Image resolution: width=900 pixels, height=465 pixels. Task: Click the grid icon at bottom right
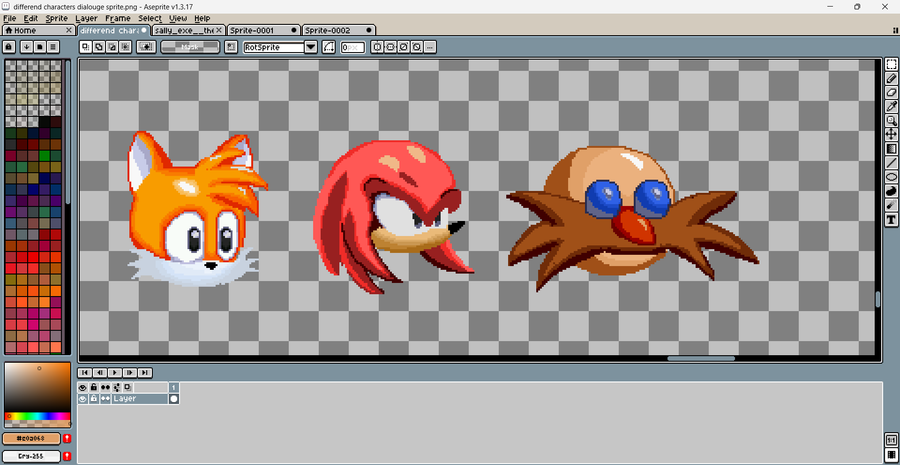pos(891,456)
